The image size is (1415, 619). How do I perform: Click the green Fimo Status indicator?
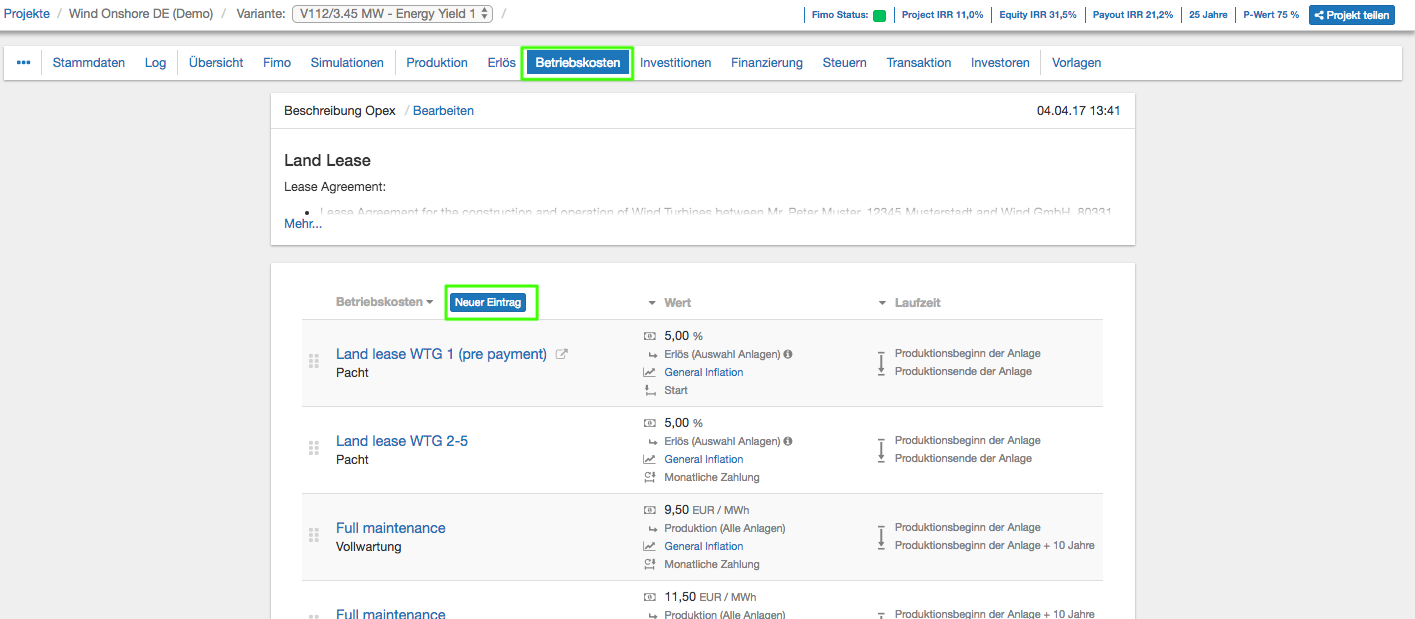click(x=879, y=15)
